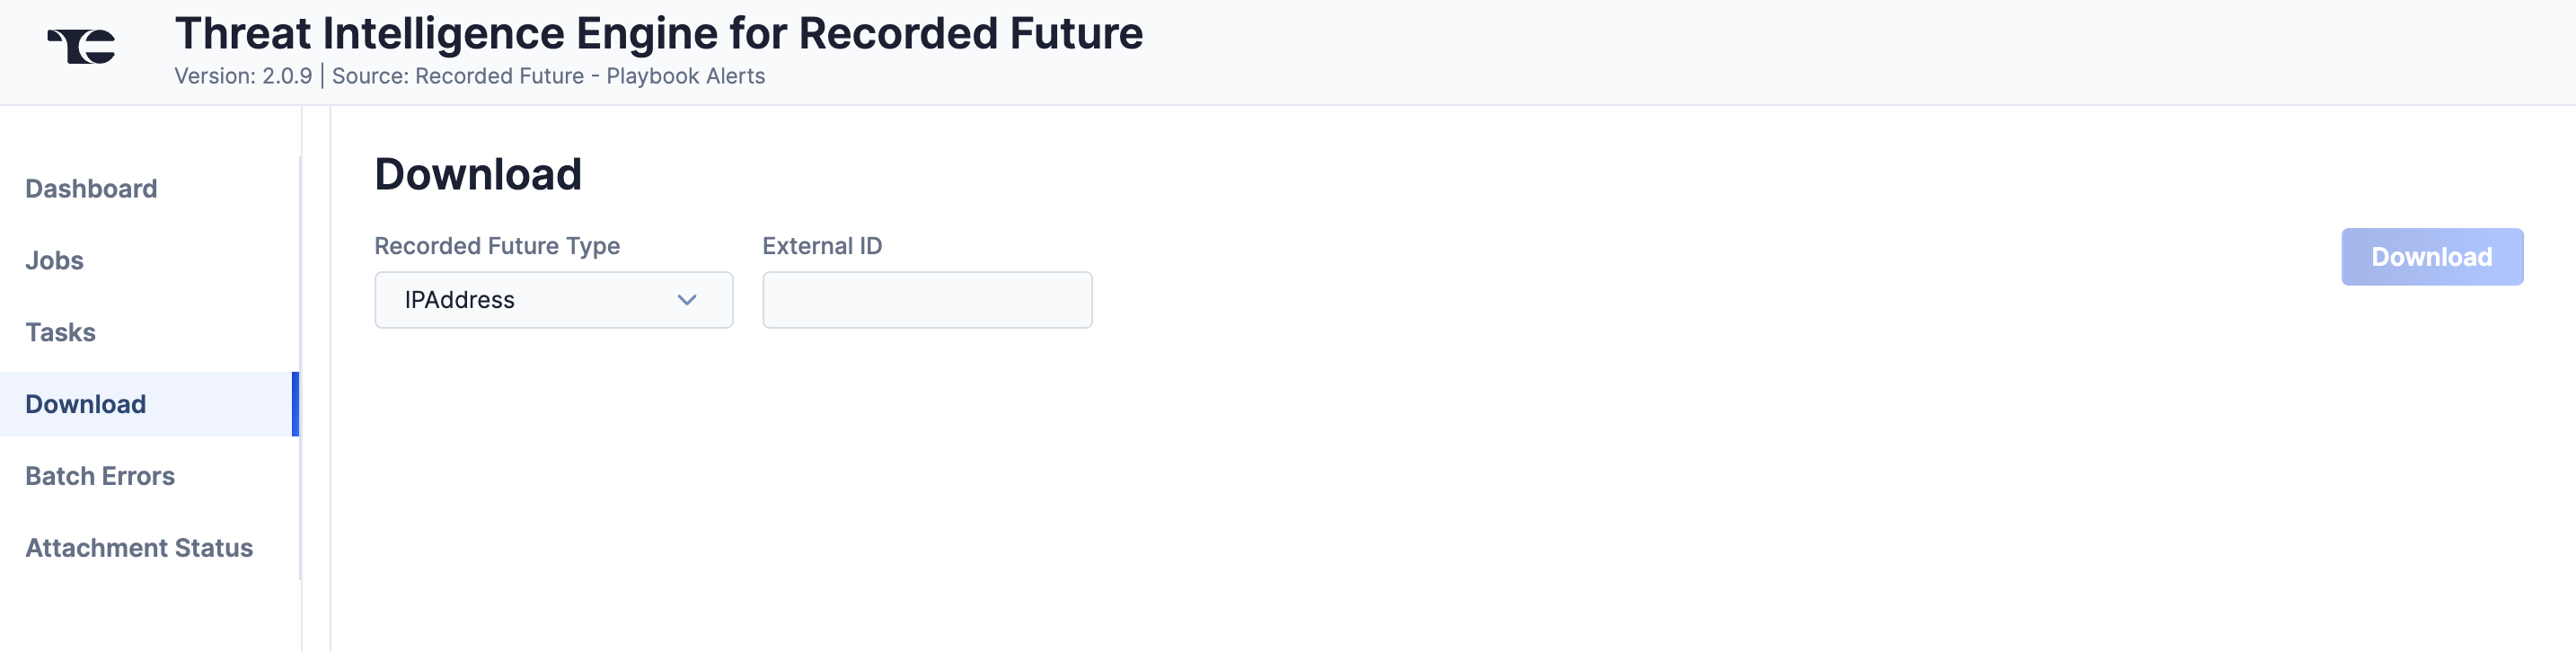The image size is (2576, 652).
Task: Navigate to the Jobs page
Action: pyautogui.click(x=54, y=260)
